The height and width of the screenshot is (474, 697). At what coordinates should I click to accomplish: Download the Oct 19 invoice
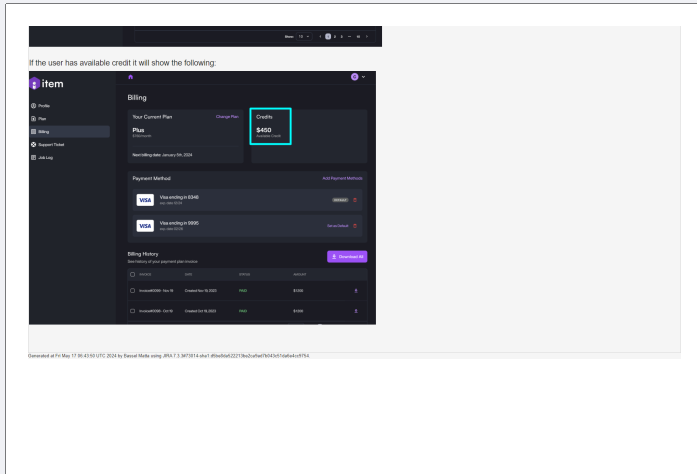[x=355, y=311]
